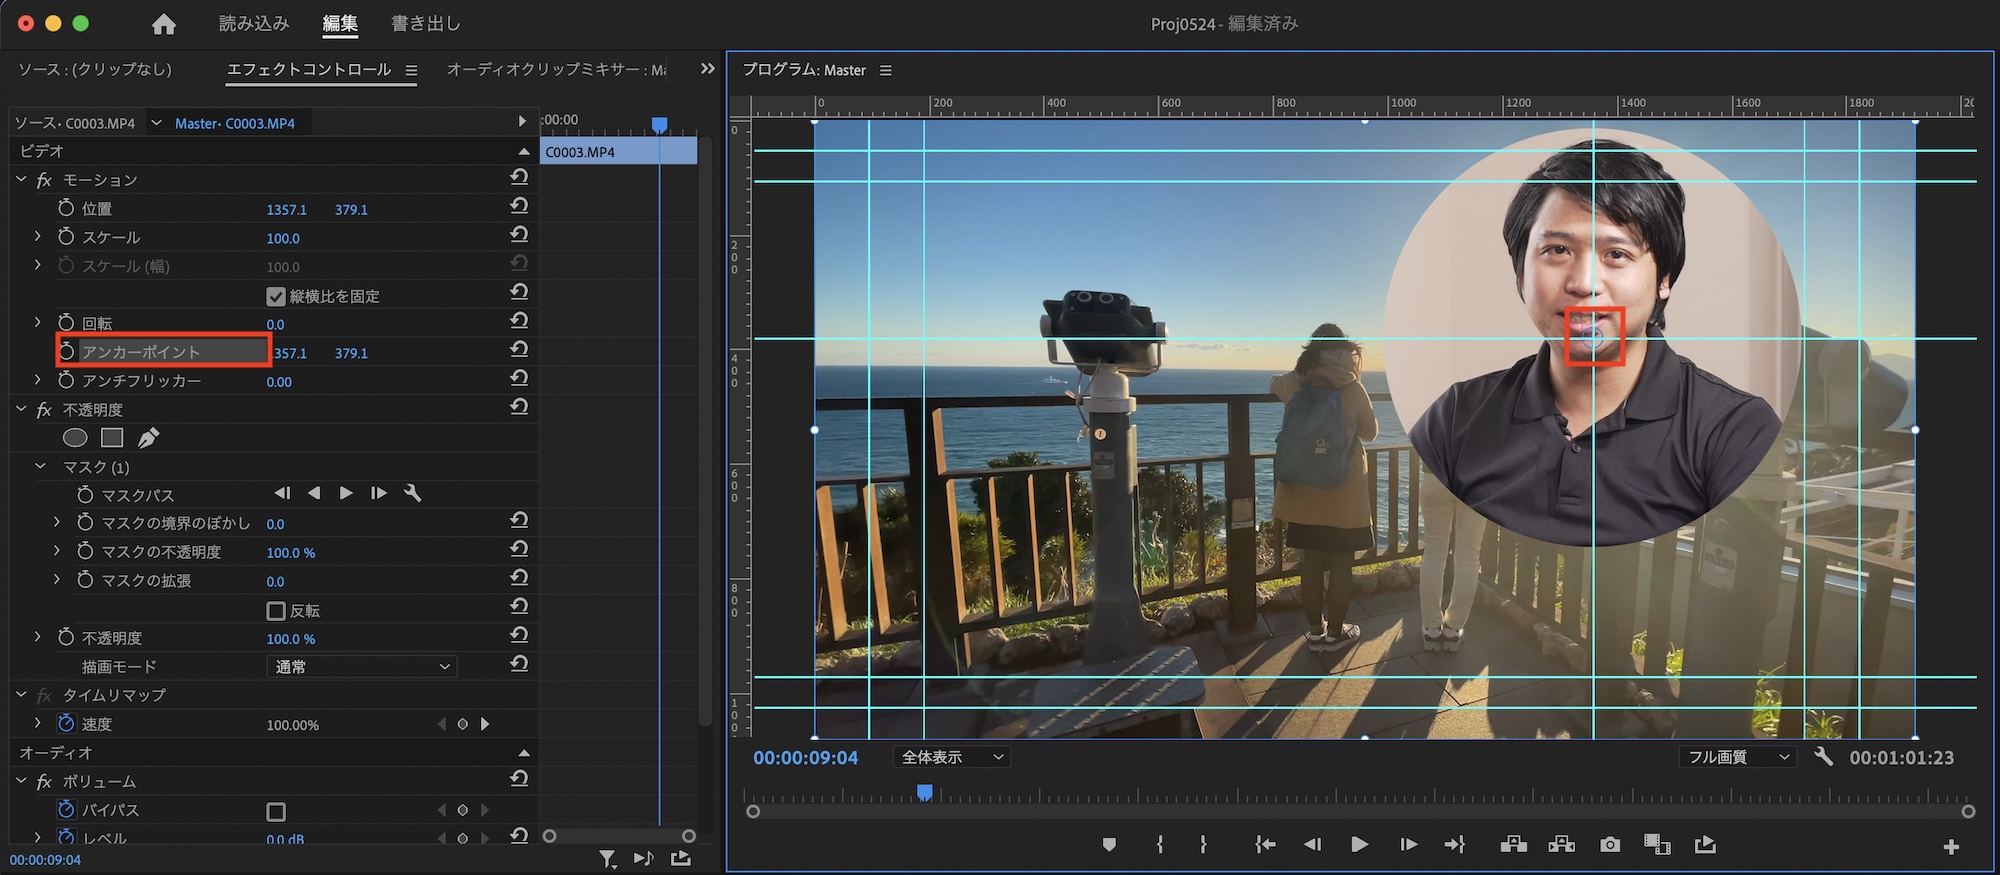The height and width of the screenshot is (875, 2000).
Task: Uncheck 縦横比を固定 checkbox
Action: coord(276,296)
